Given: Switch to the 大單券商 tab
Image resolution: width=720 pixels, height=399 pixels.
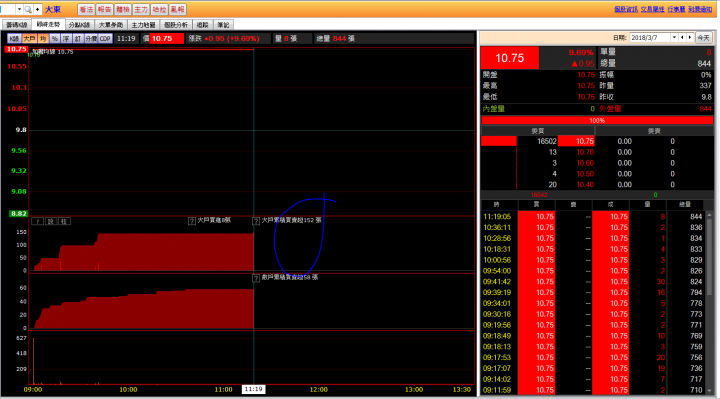Looking at the screenshot, I should 111,25.
